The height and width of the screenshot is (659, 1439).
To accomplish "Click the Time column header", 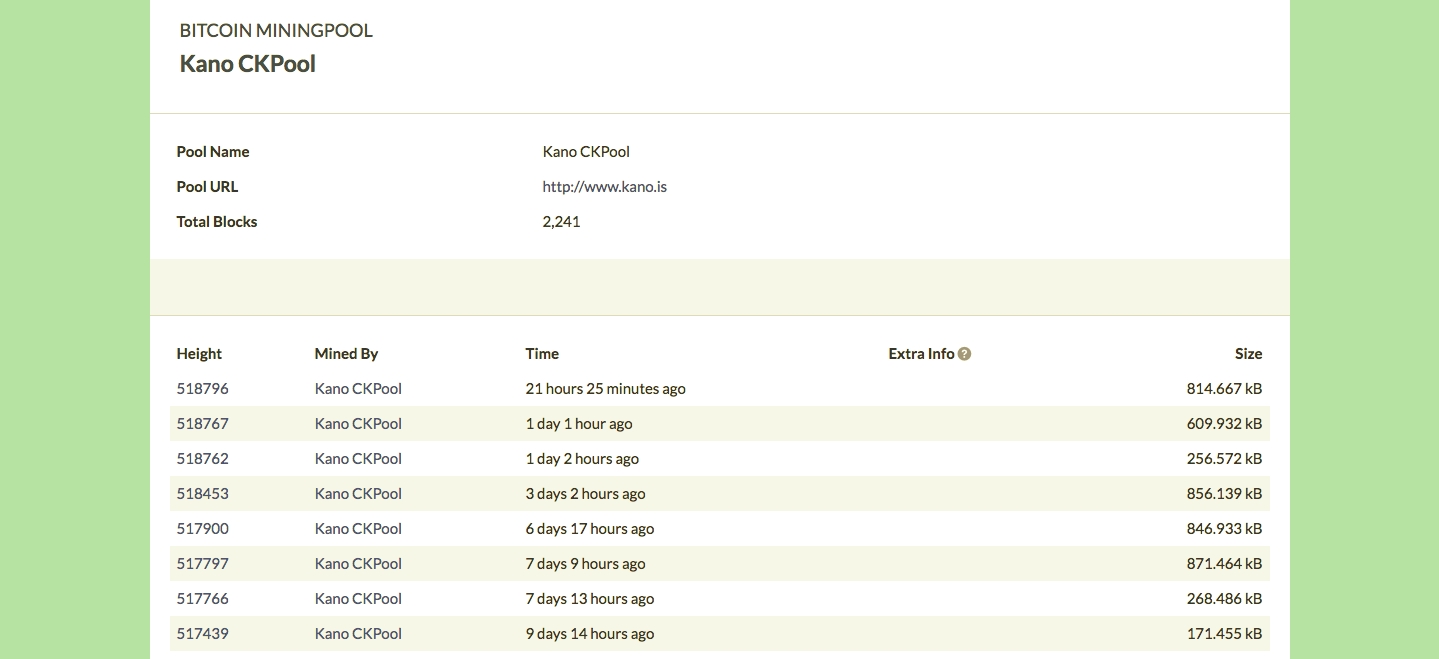I will (x=542, y=354).
